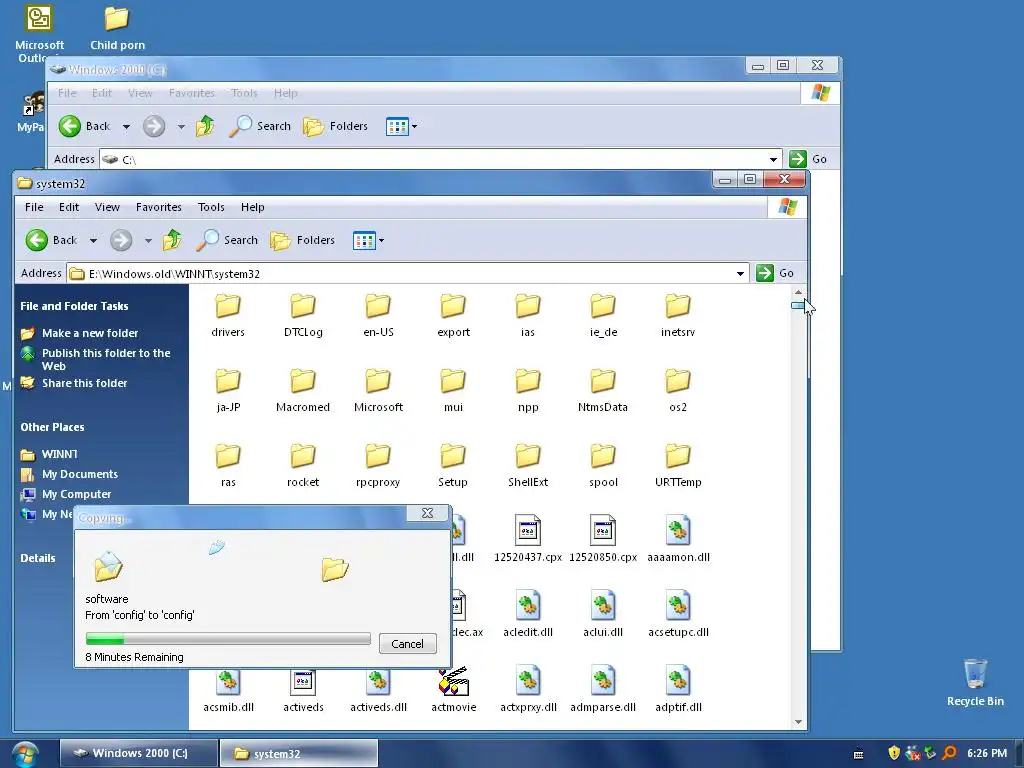Viewport: 1024px width, 768px height.
Task: Switch to Windows 2000 (C:) taskbar button
Action: [x=138, y=753]
